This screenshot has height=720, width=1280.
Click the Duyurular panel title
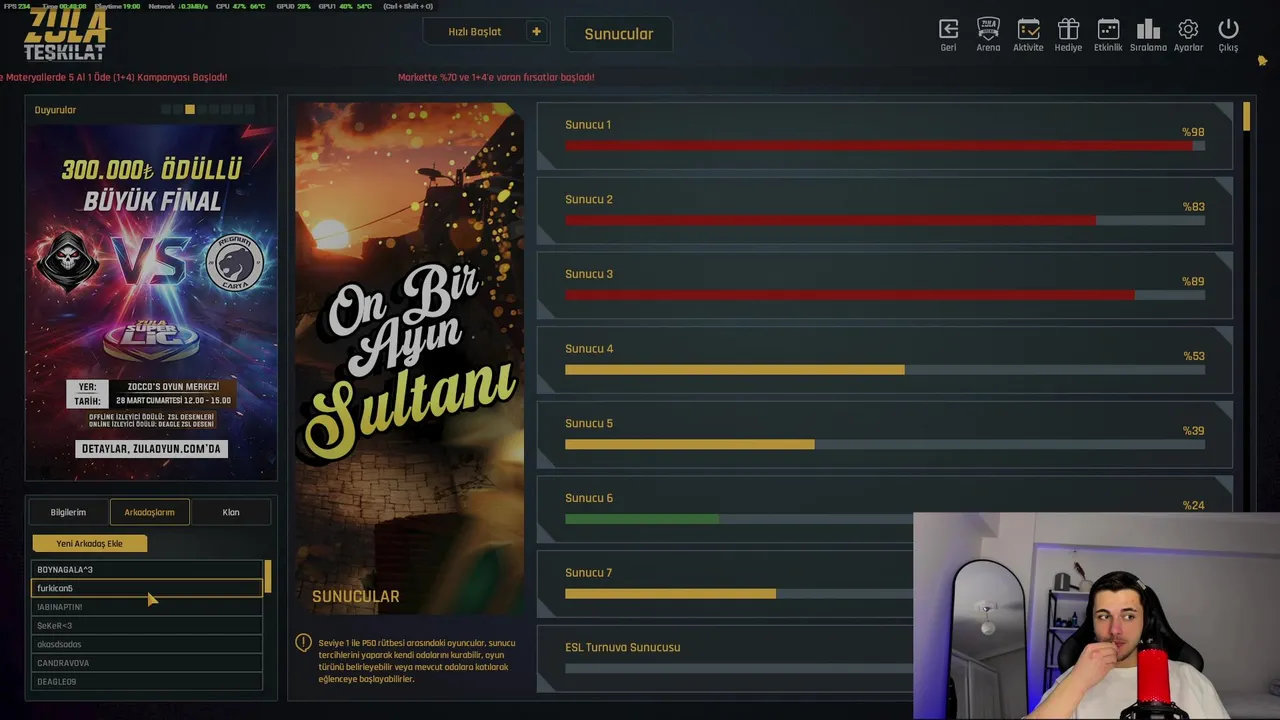pos(55,110)
